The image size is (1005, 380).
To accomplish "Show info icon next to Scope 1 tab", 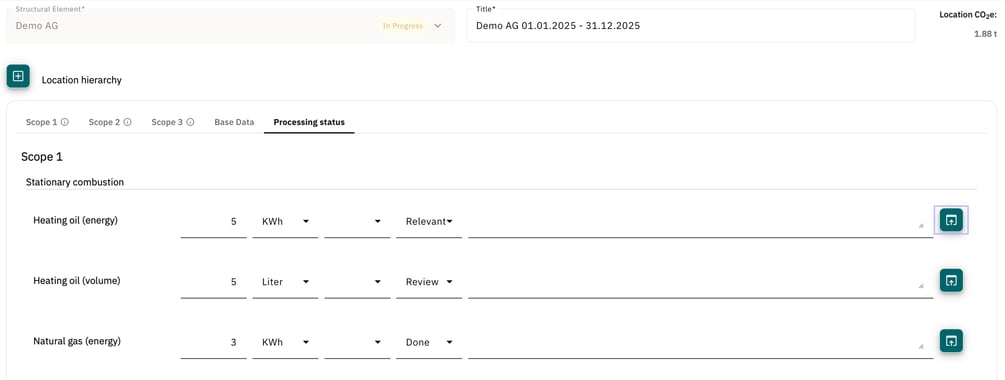I will [x=65, y=122].
